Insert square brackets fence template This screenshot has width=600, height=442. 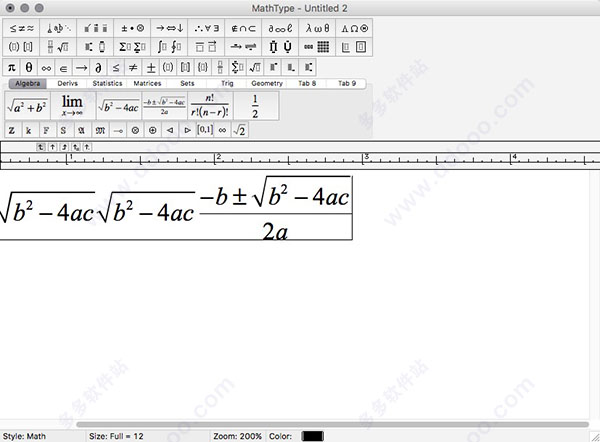click(185, 68)
